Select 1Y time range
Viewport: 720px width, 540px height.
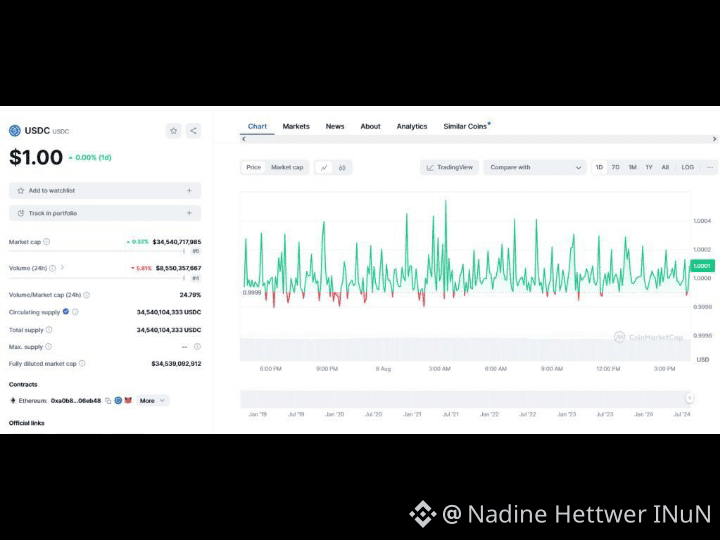[649, 168]
